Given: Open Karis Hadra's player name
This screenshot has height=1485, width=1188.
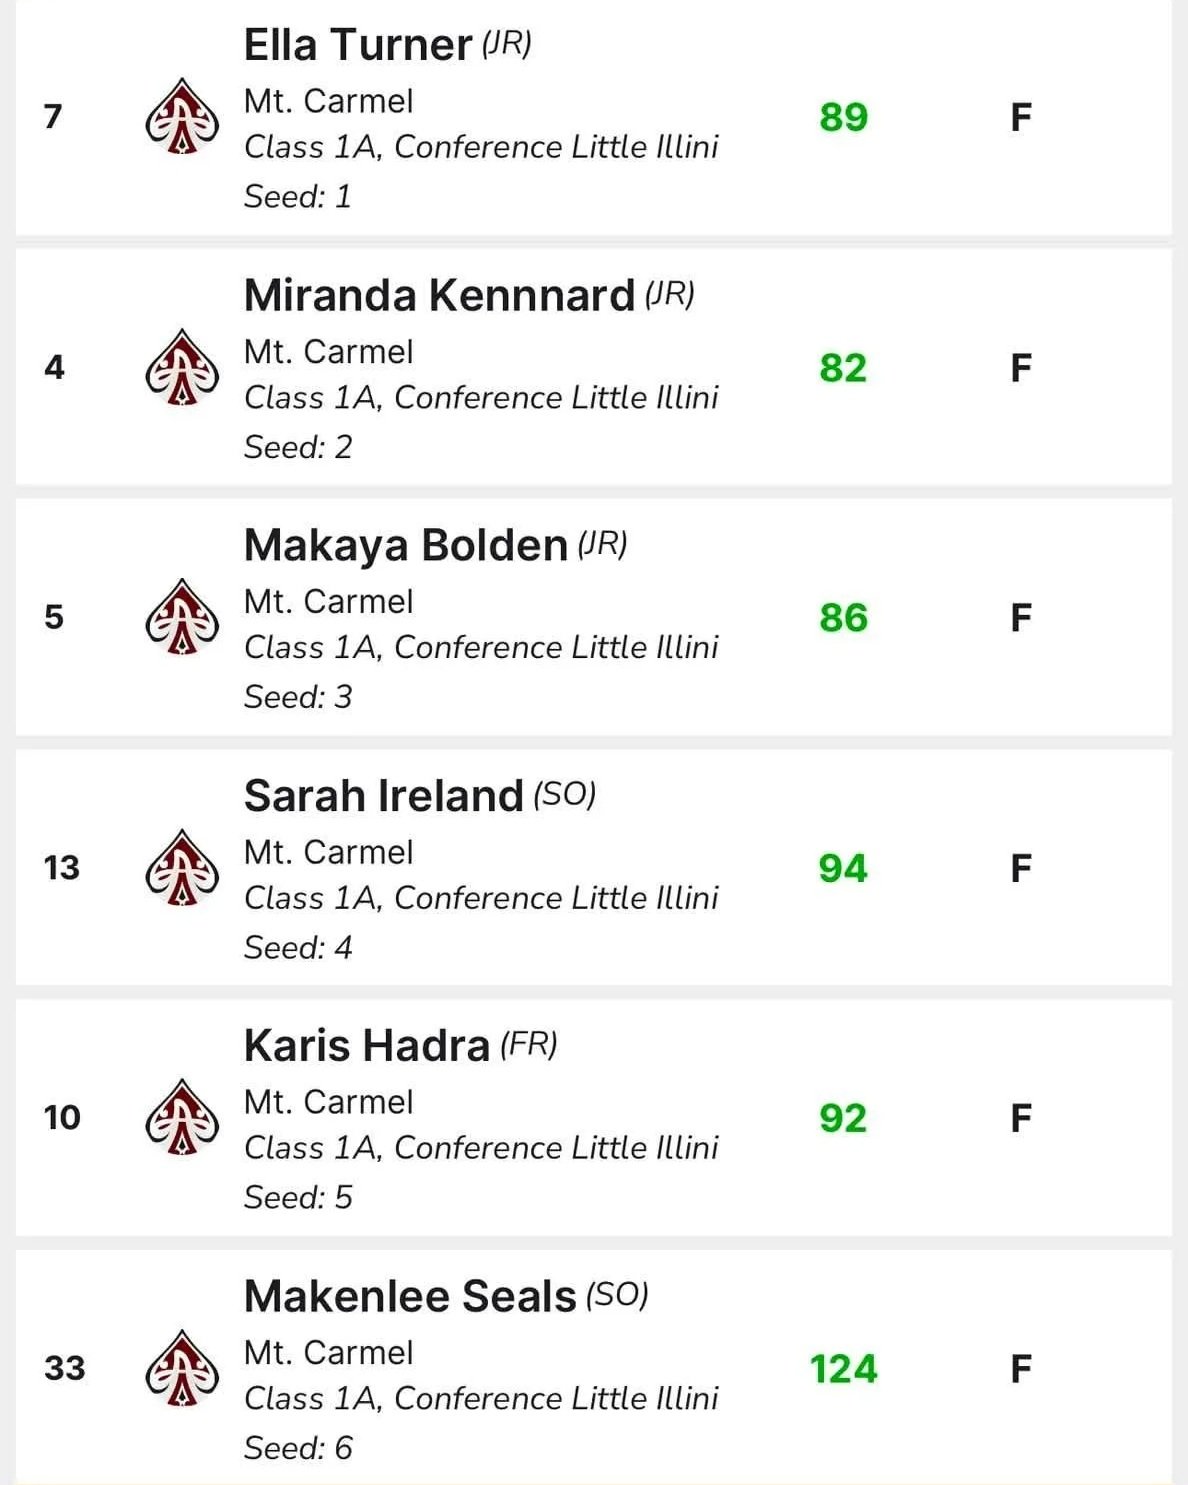Looking at the screenshot, I should (x=367, y=1046).
